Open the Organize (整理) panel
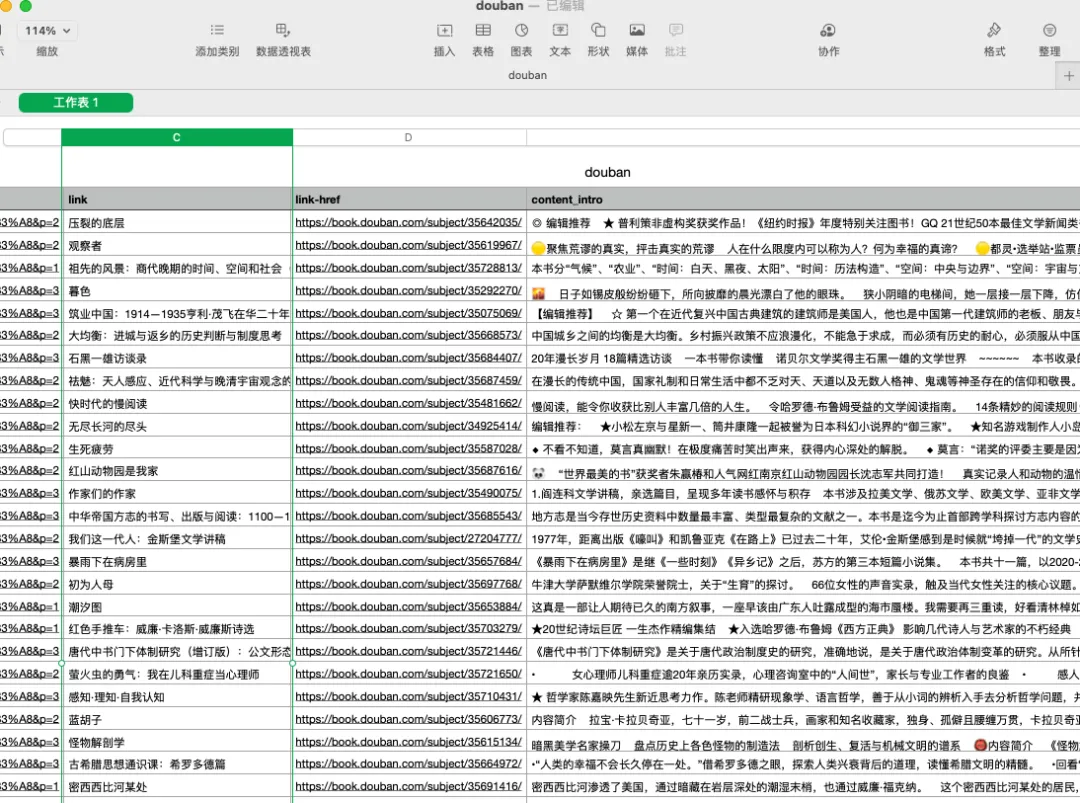The image size is (1080, 803). pyautogui.click(x=1049, y=31)
